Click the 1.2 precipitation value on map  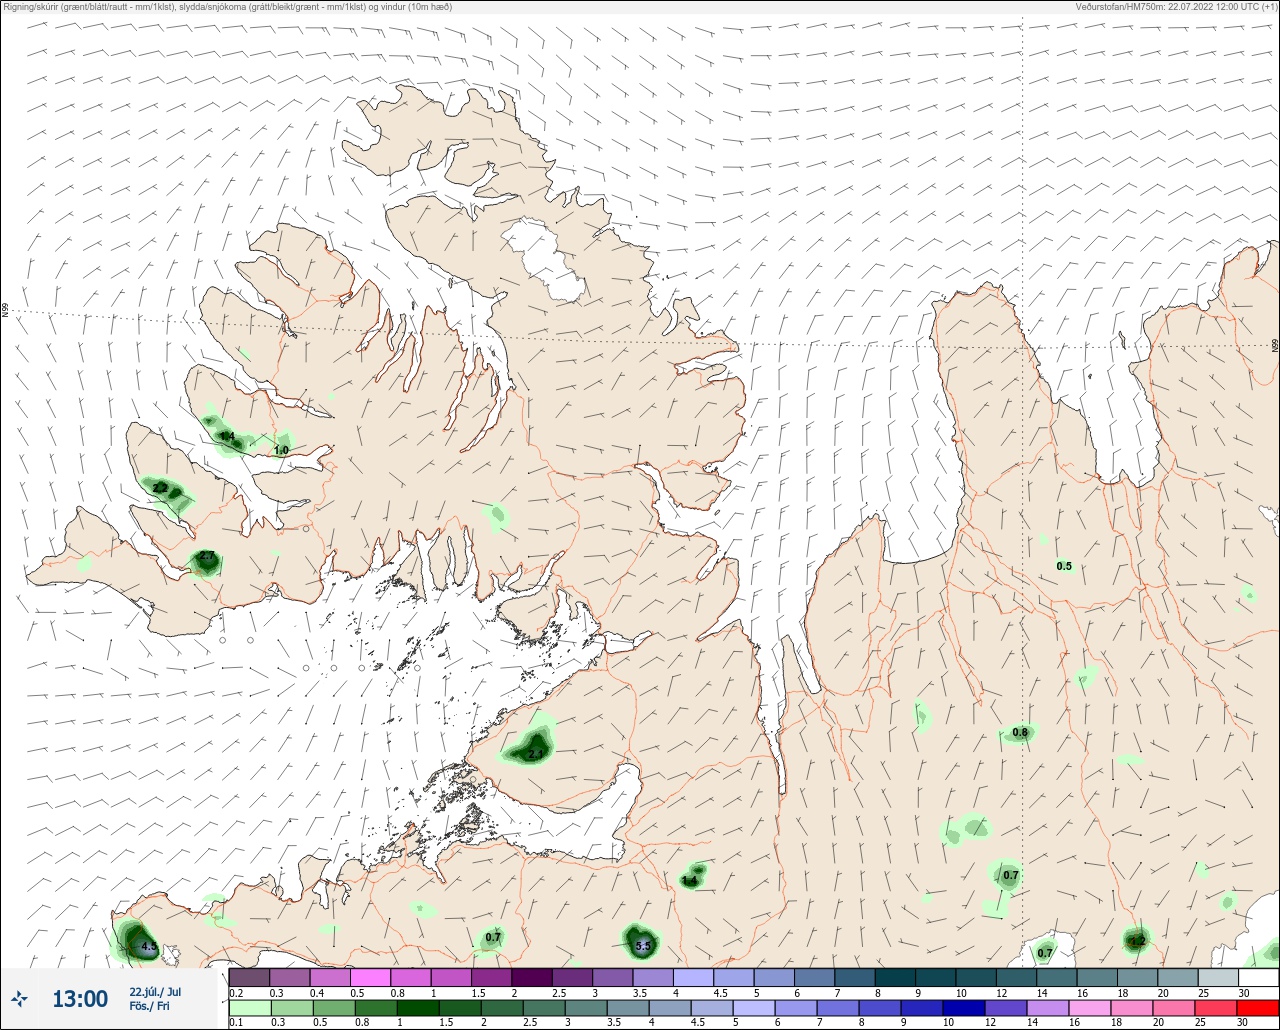(x=1137, y=941)
